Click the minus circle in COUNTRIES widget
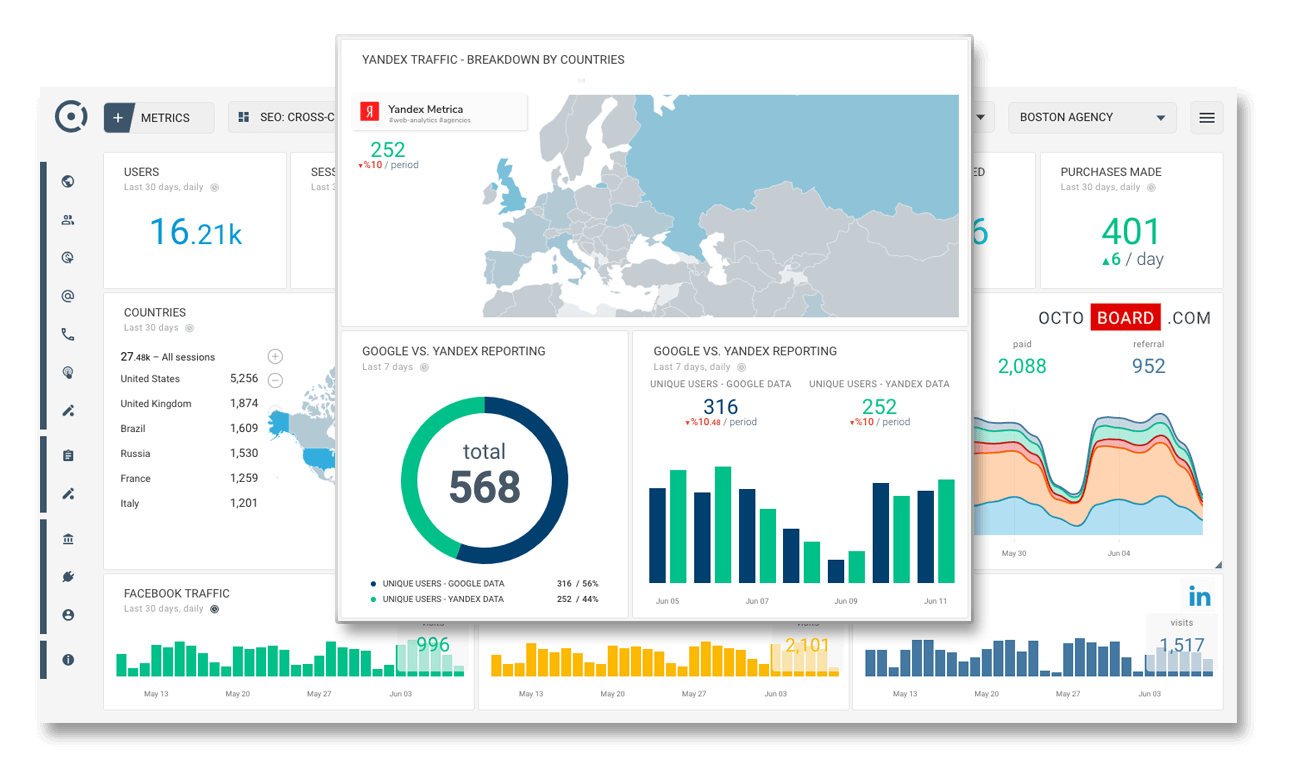1300x775 pixels. [275, 380]
